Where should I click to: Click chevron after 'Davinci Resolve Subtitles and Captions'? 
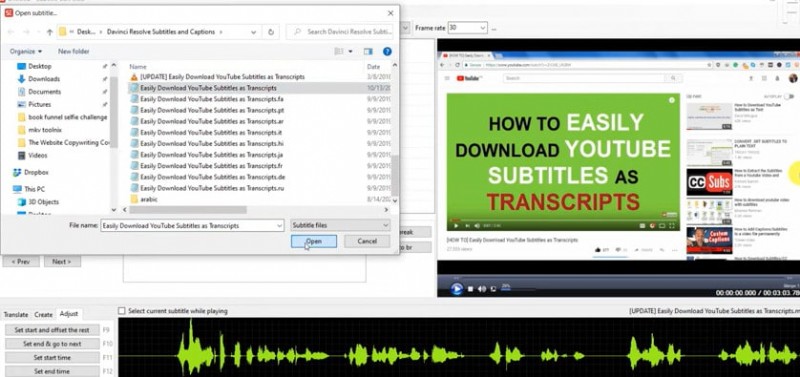[x=220, y=32]
